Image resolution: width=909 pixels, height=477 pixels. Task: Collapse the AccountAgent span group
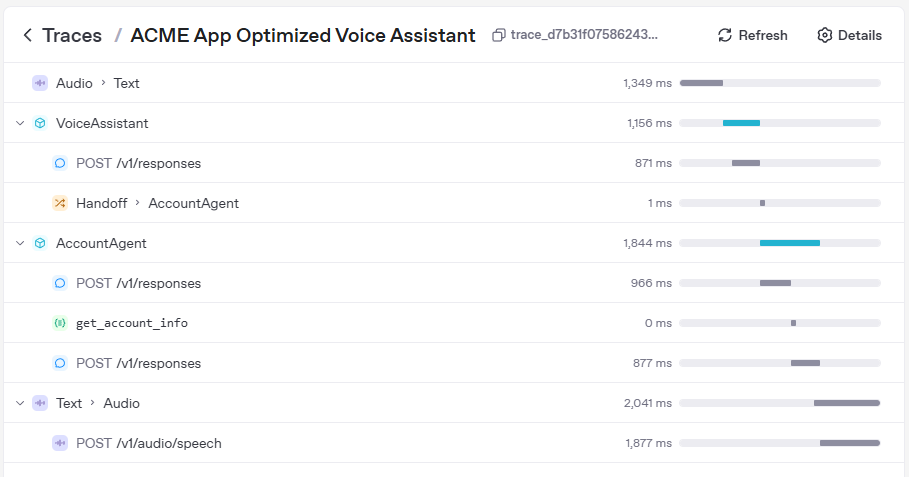pos(20,243)
